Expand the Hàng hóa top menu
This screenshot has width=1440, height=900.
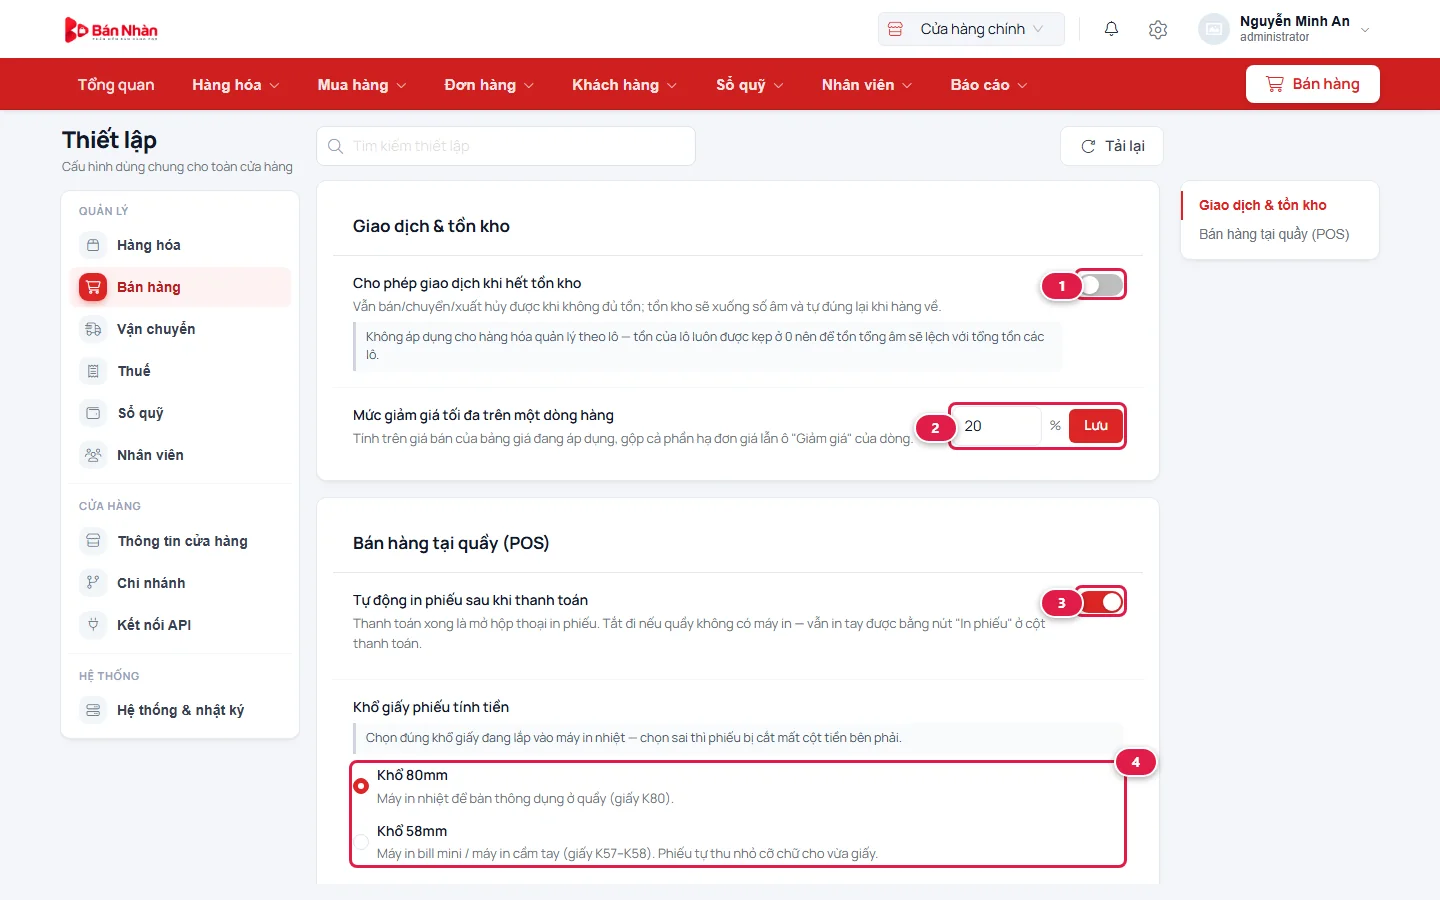pos(236,85)
